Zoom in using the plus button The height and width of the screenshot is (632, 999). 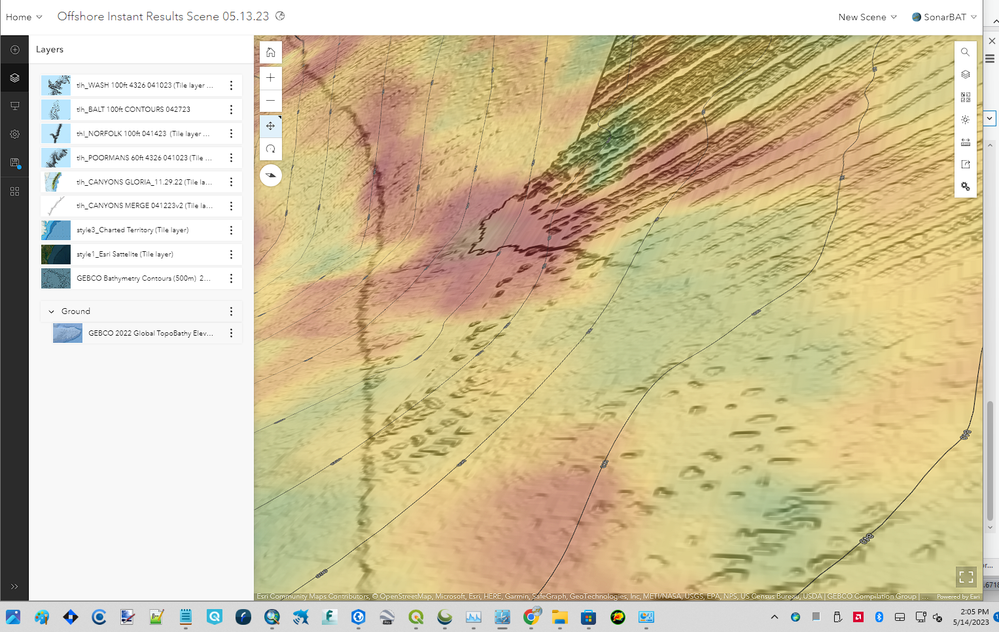[x=270, y=77]
